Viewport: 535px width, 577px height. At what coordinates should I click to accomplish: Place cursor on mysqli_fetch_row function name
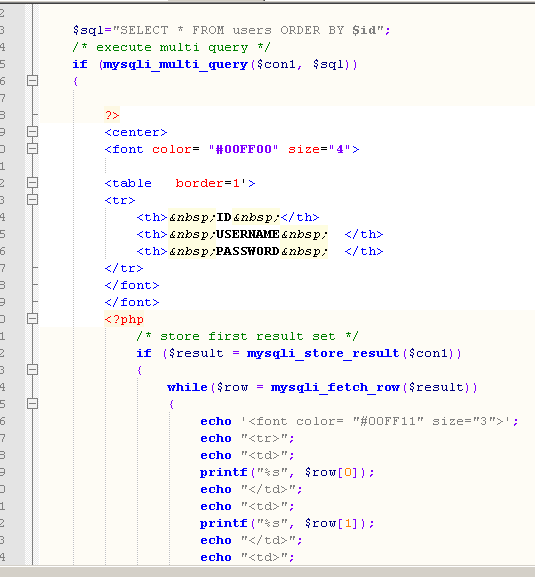(x=335, y=387)
